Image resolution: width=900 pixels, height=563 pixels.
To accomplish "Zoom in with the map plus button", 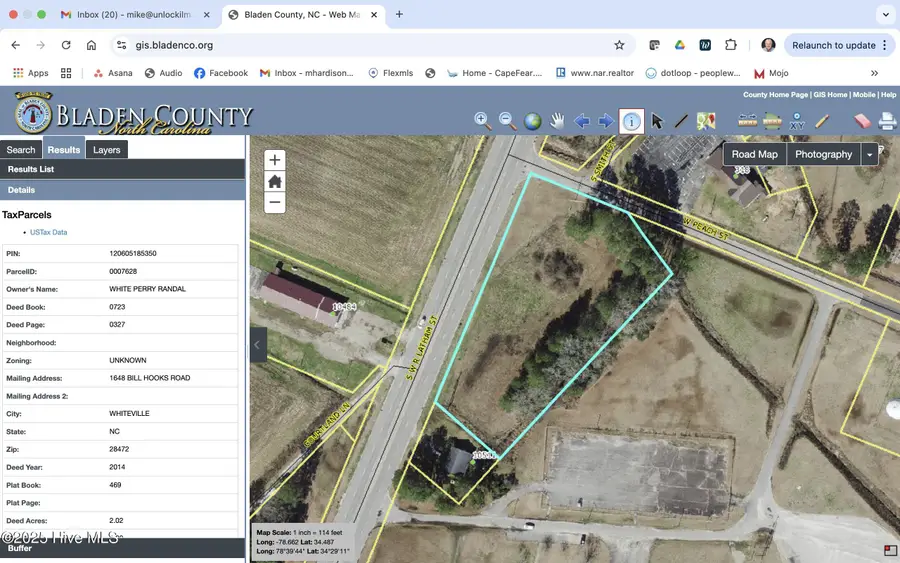I will click(x=274, y=160).
